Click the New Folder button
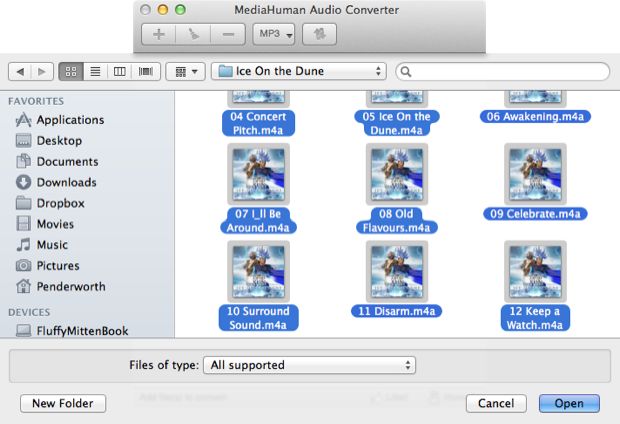 click(x=62, y=404)
